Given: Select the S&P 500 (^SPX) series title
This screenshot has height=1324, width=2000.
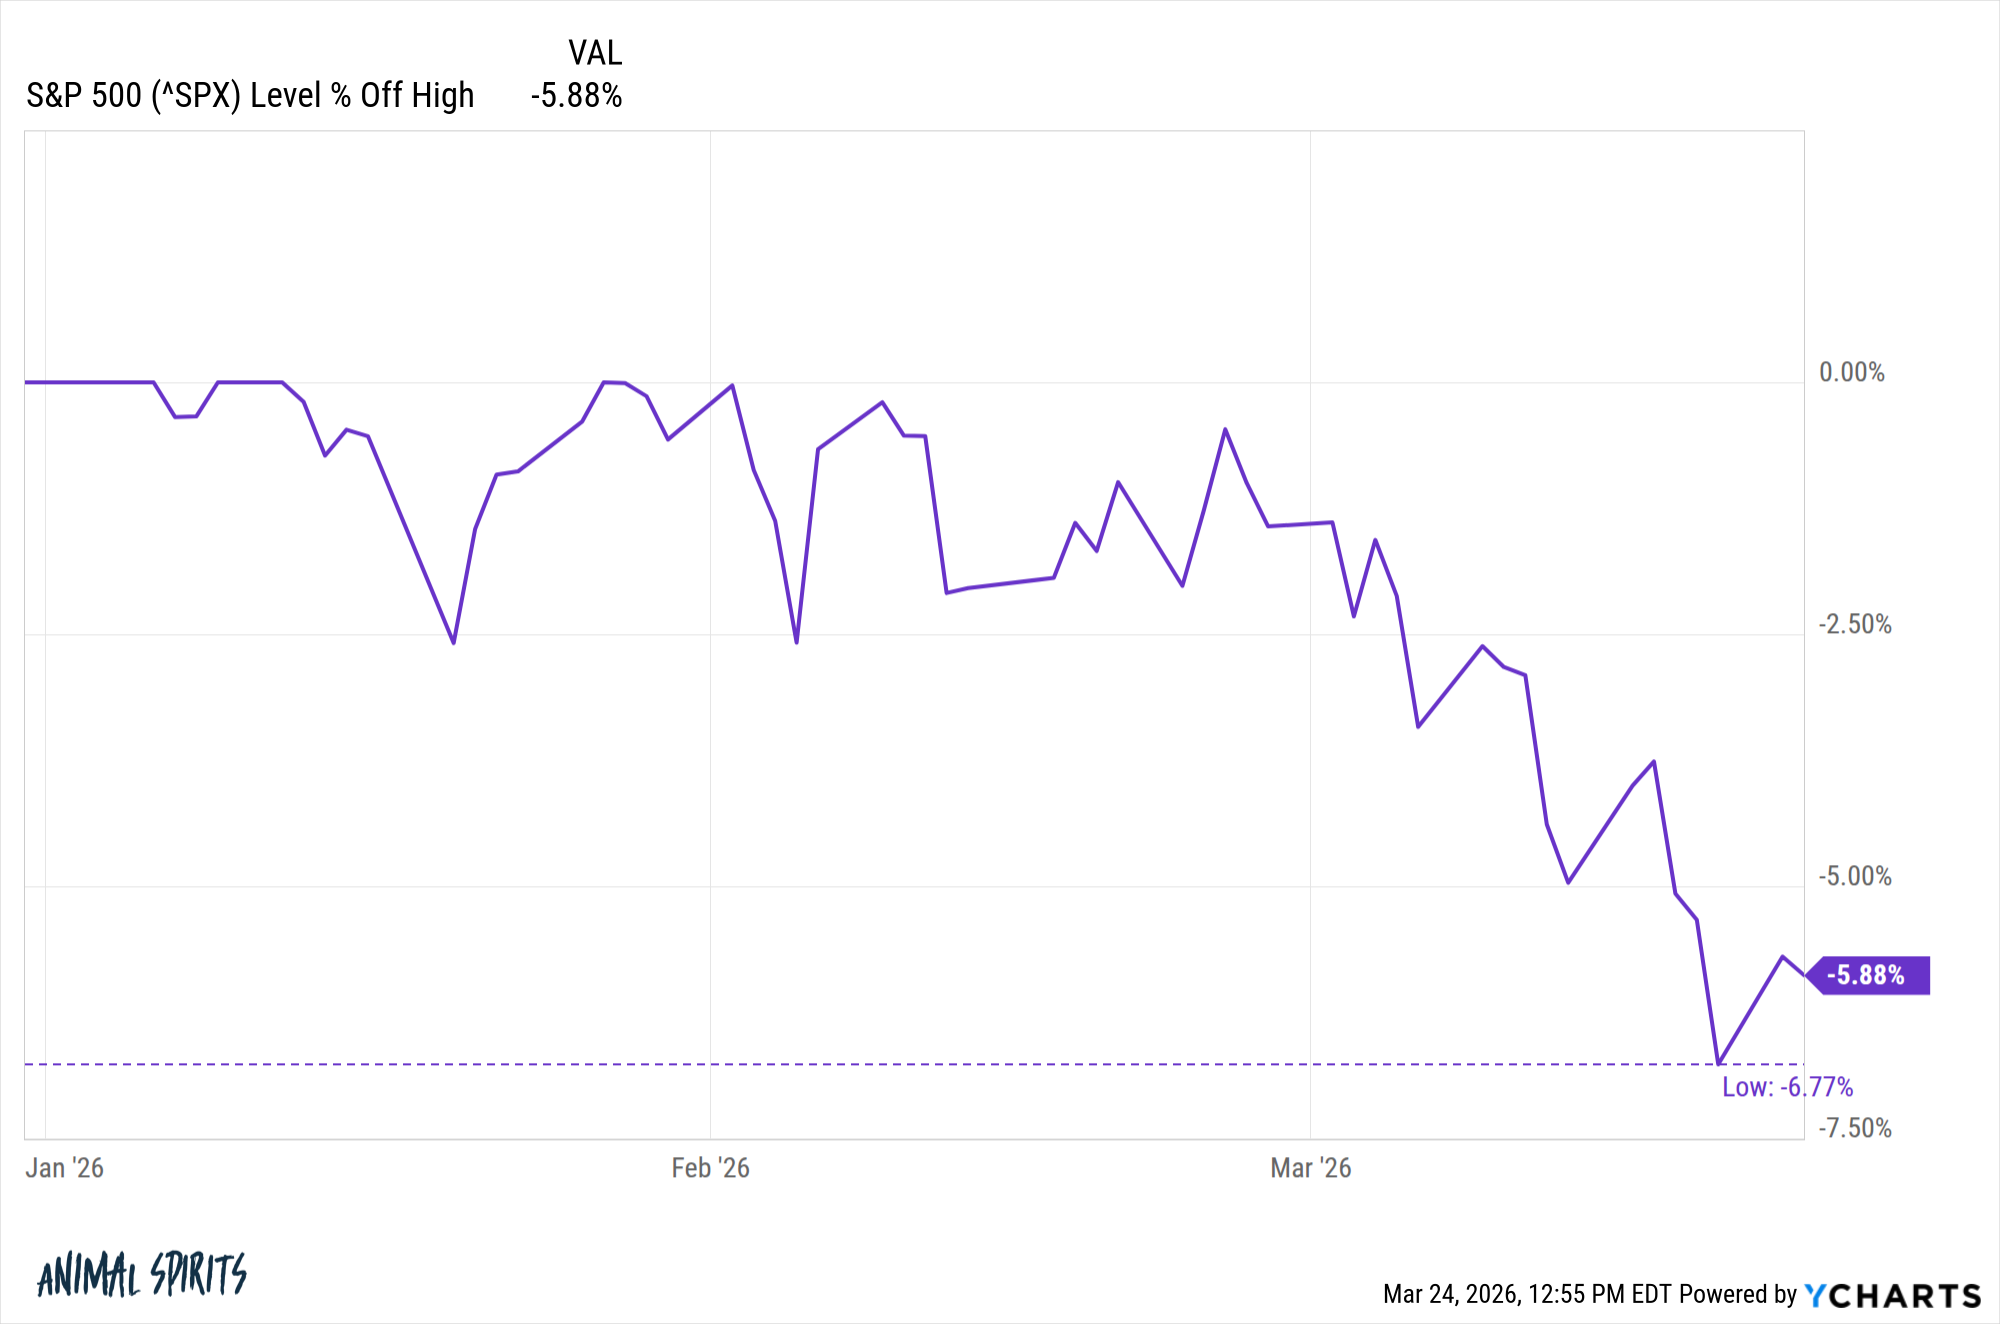Looking at the screenshot, I should tap(250, 96).
